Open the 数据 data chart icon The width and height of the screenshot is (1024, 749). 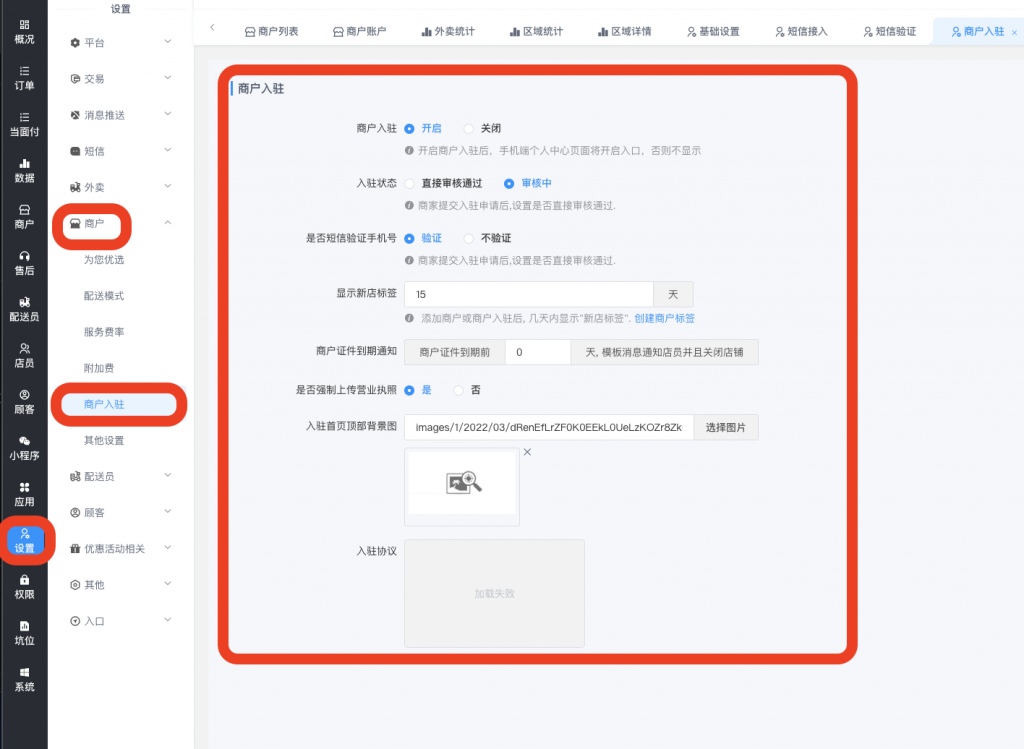(x=24, y=170)
